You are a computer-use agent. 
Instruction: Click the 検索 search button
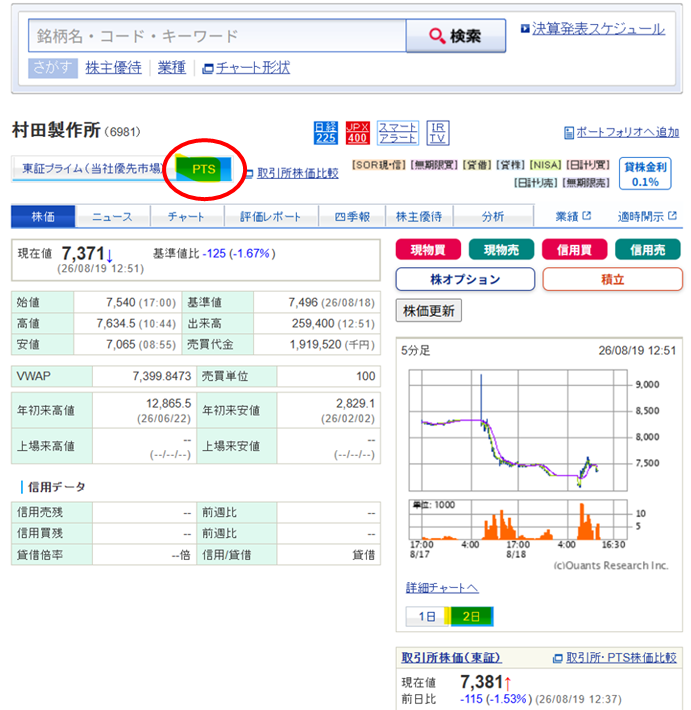tap(456, 36)
